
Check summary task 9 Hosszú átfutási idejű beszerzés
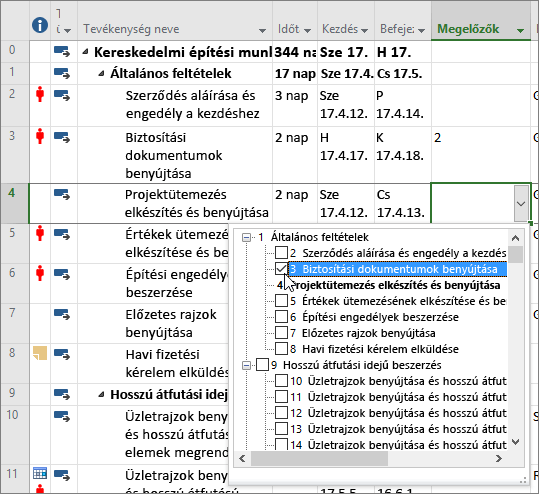262,365
